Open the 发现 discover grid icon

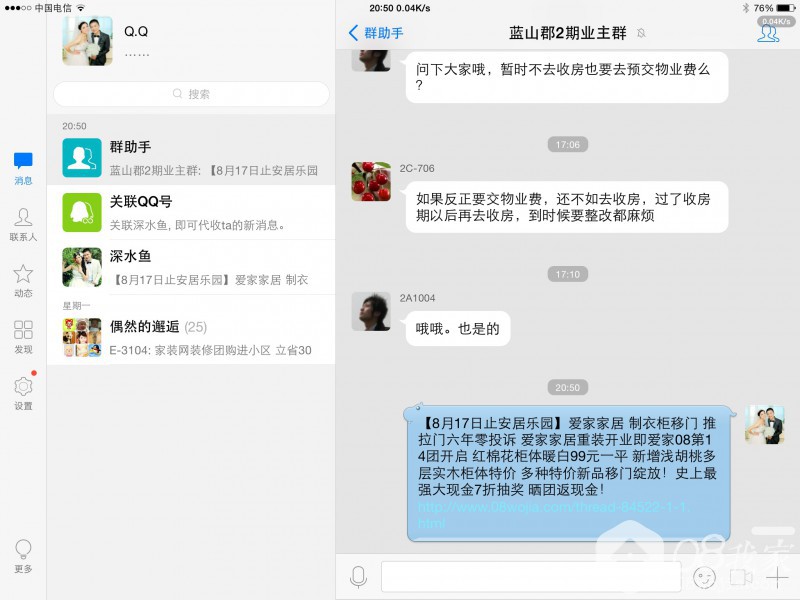(23, 337)
